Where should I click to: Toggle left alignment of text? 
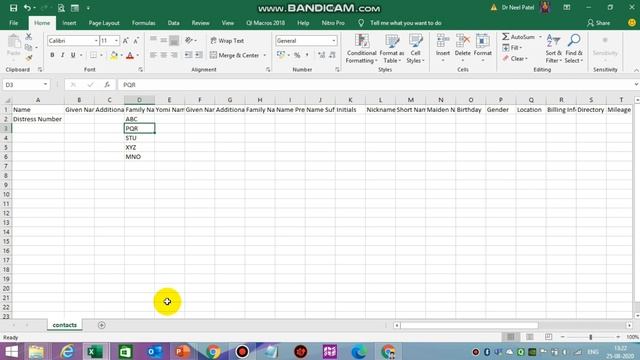pos(153,55)
